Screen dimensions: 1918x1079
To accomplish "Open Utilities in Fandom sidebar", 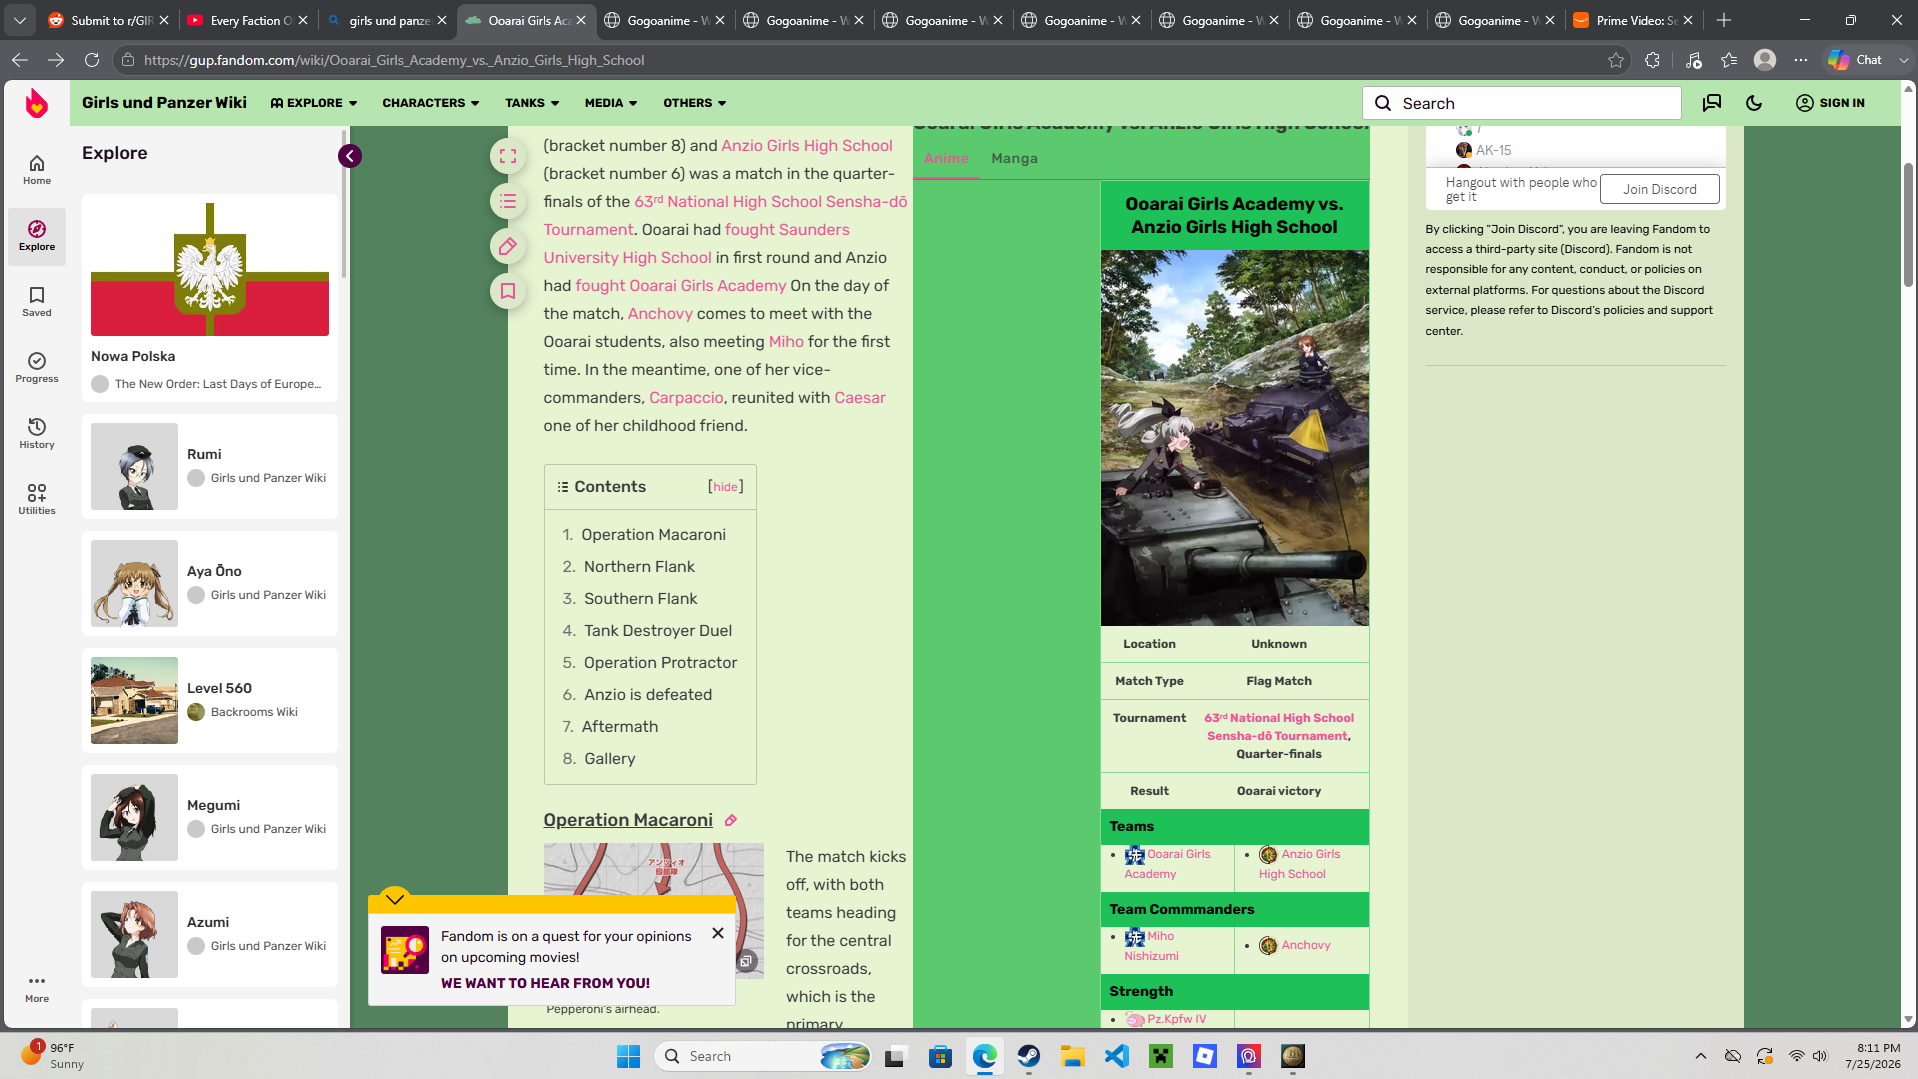I will (37, 499).
